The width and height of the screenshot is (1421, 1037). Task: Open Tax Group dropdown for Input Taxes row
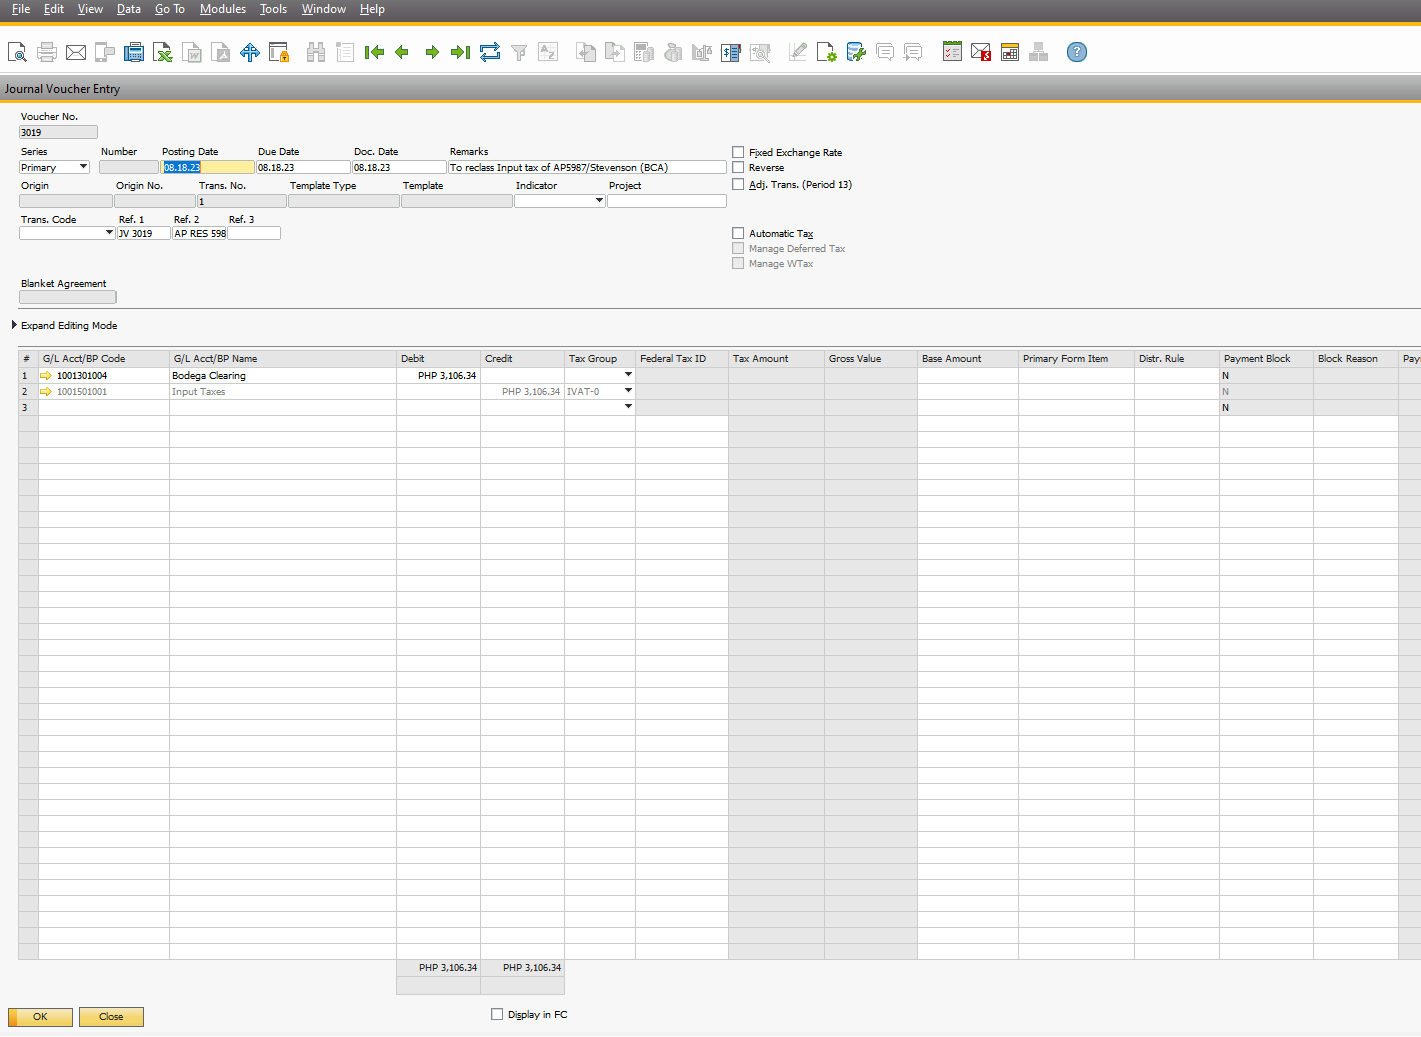[628, 391]
